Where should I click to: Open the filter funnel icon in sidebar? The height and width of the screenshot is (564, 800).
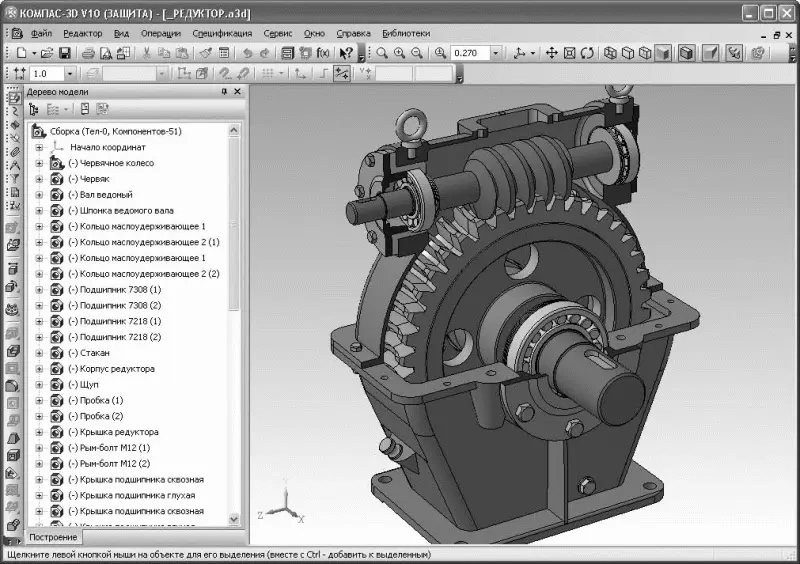point(14,179)
